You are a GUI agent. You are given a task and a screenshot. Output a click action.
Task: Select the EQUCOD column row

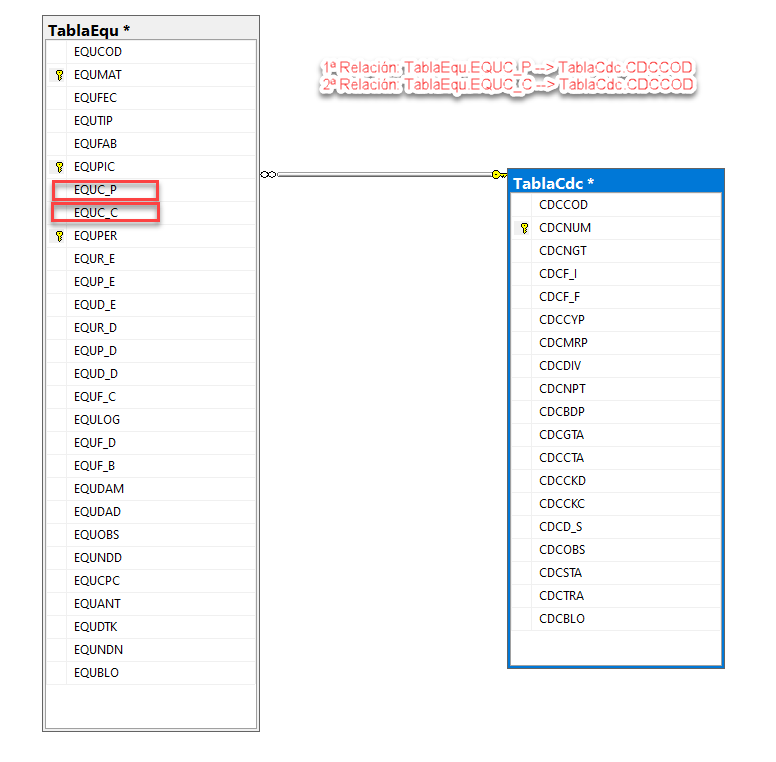click(151, 52)
